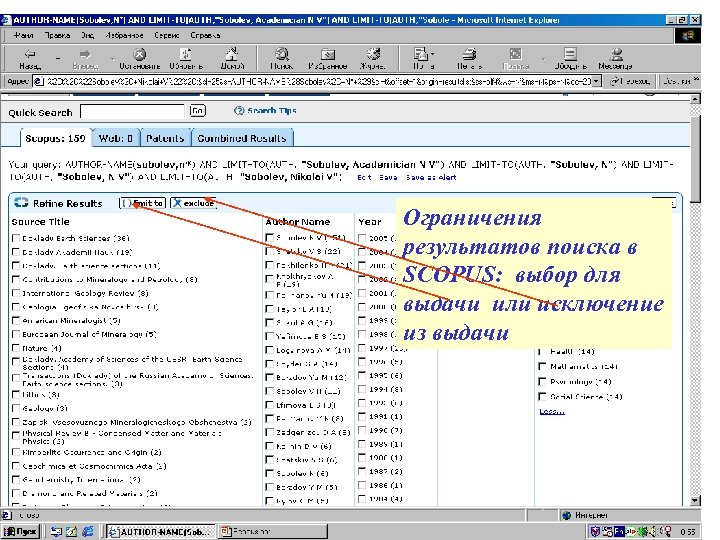Expand the Links (Ссылки) toolbar chevron
The width and height of the screenshot is (720, 540).
pyautogui.click(x=696, y=79)
